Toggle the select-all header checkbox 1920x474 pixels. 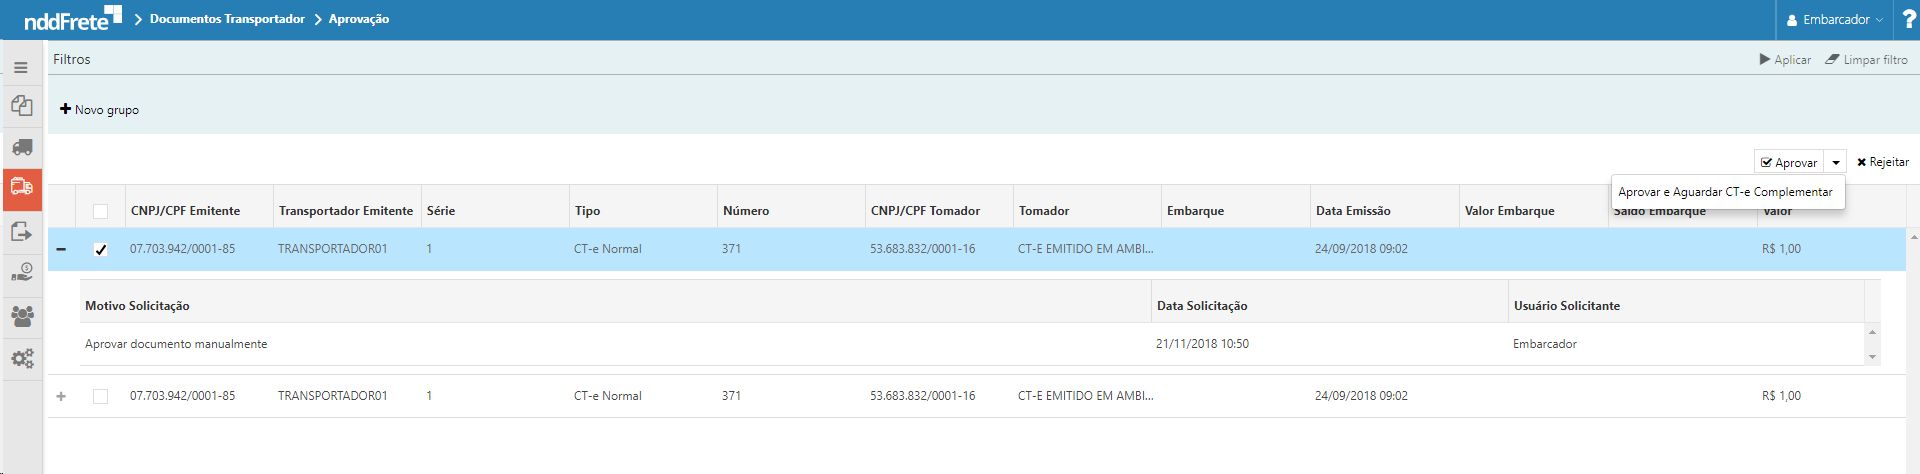[100, 211]
